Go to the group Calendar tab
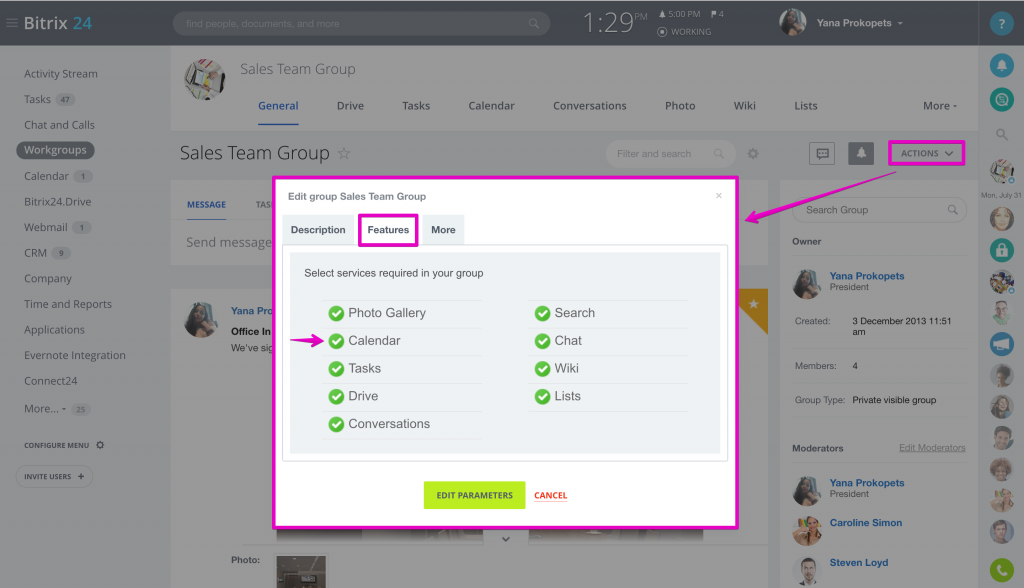This screenshot has height=588, width=1024. tap(491, 106)
